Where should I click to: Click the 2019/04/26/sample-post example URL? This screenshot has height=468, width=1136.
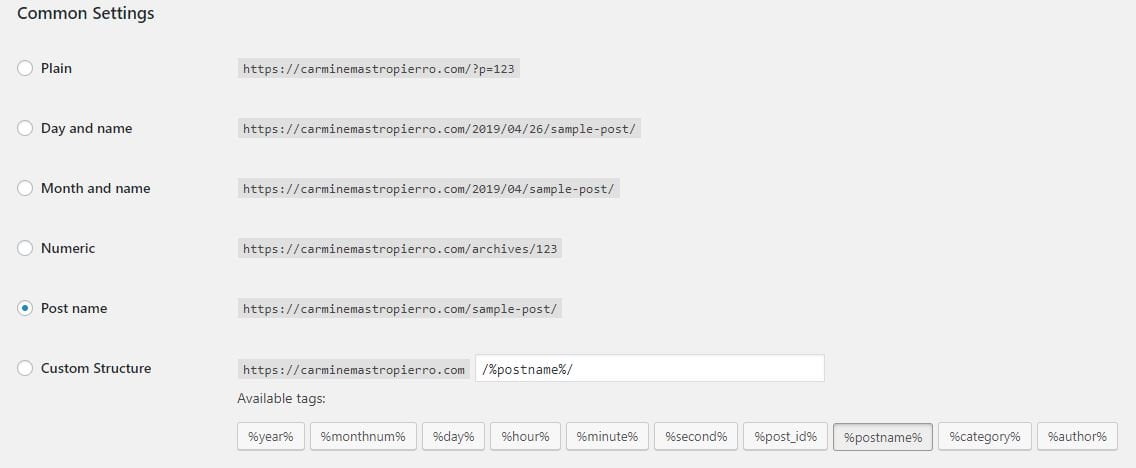(439, 129)
